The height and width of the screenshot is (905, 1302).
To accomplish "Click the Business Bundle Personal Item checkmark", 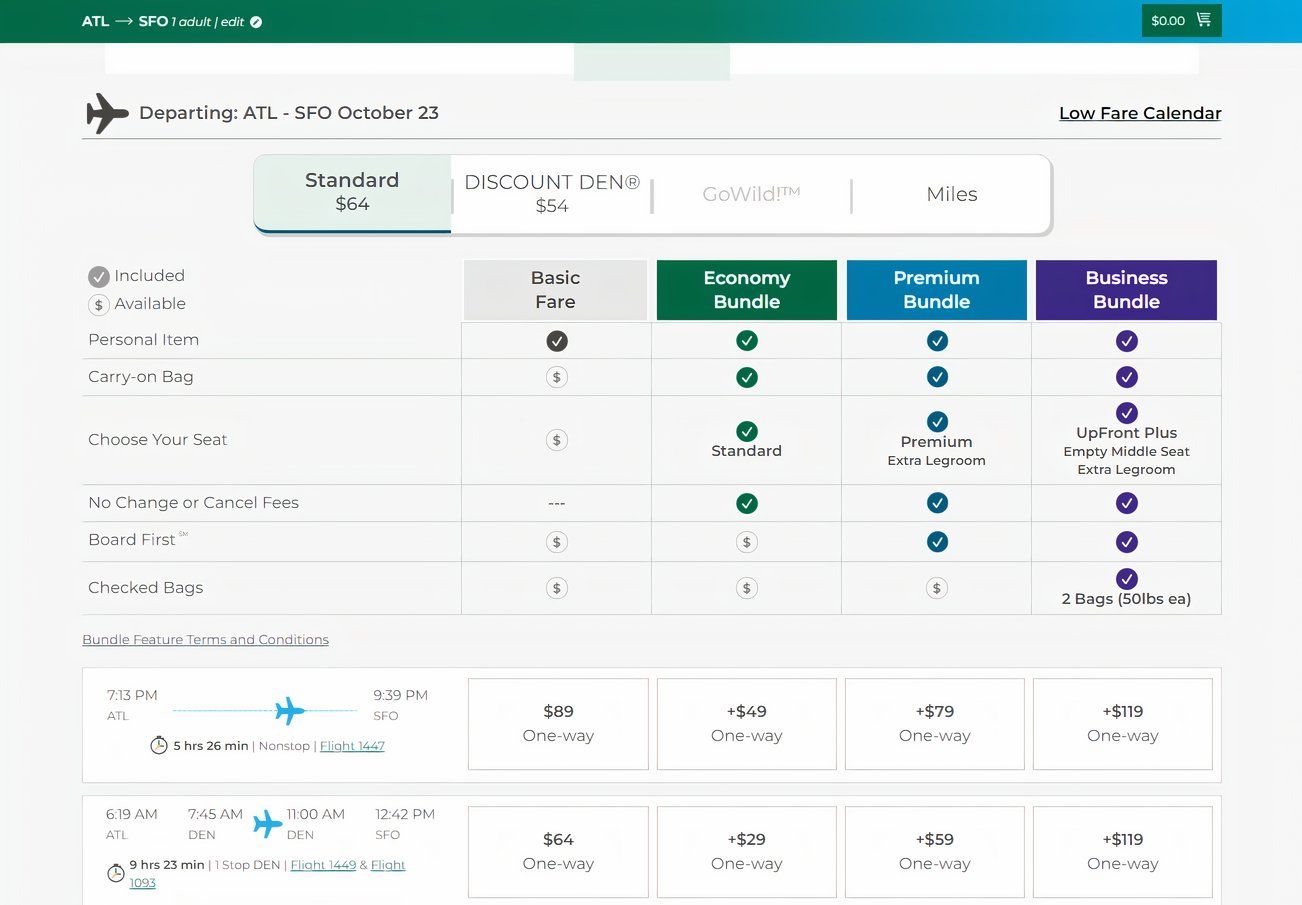I will point(1126,341).
